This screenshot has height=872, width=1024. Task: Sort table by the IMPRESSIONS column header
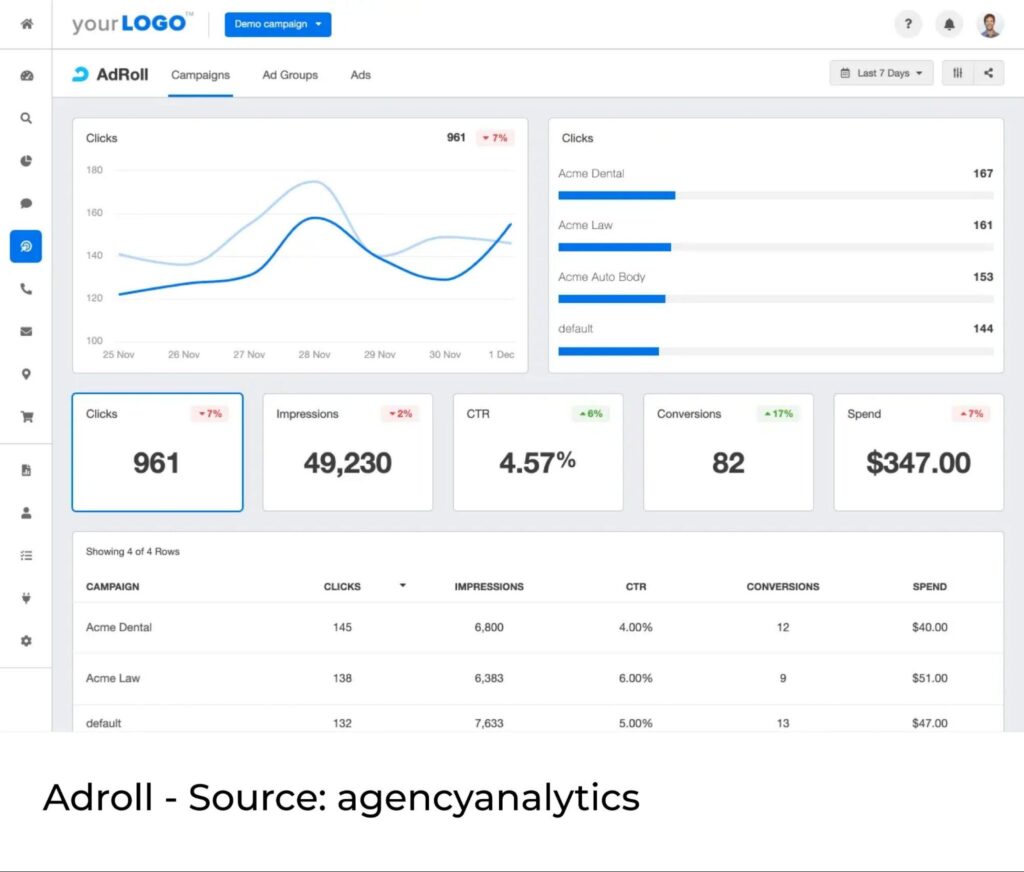point(489,587)
